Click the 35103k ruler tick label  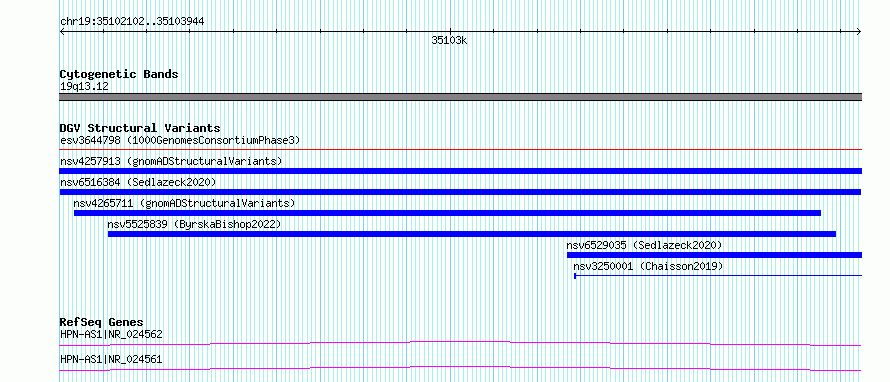(x=449, y=40)
